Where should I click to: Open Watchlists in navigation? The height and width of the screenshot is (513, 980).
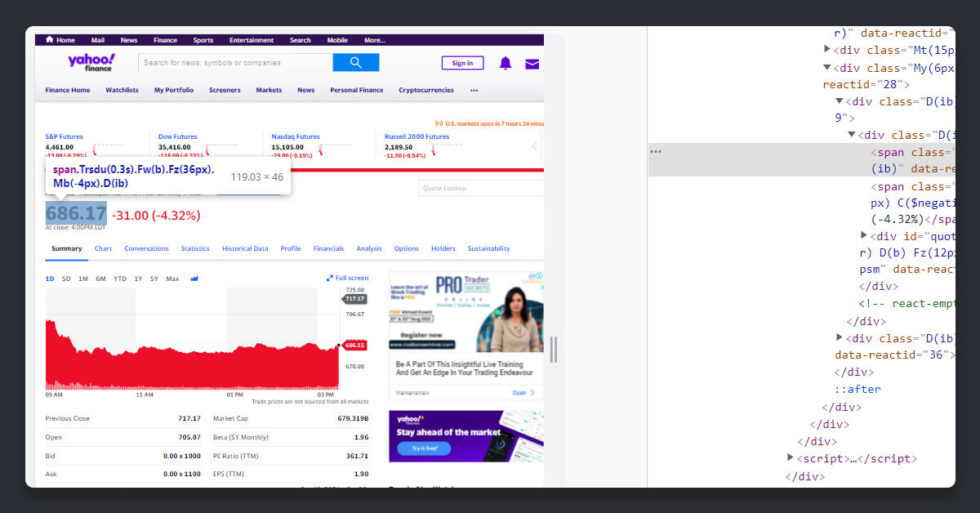122,91
